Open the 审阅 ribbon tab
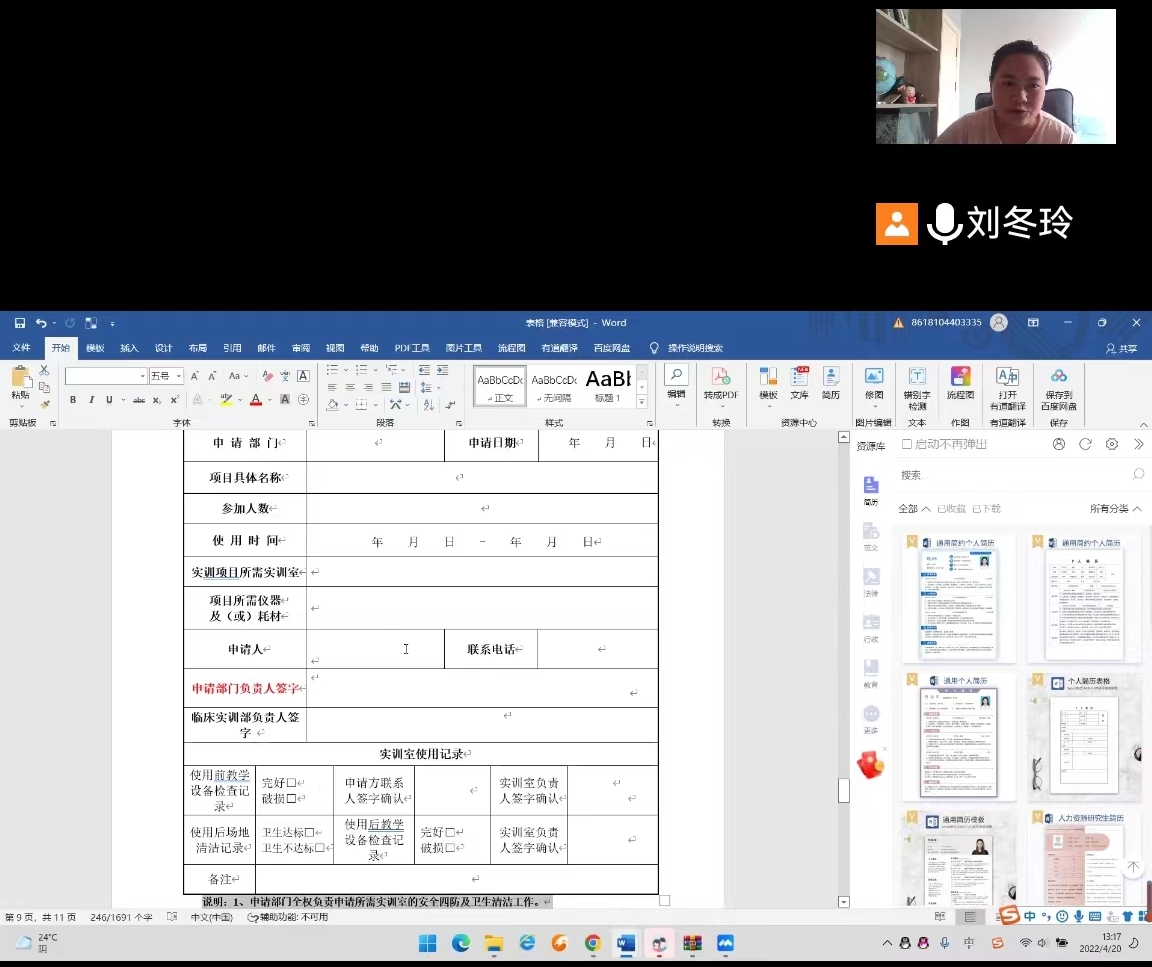 tap(300, 348)
